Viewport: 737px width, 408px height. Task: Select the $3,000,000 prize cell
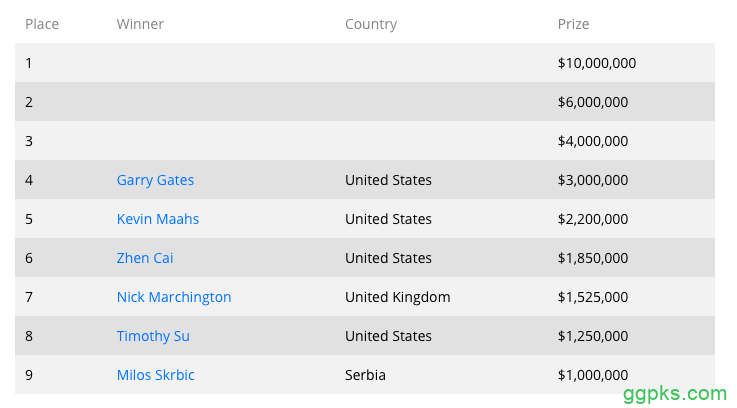[x=593, y=180]
